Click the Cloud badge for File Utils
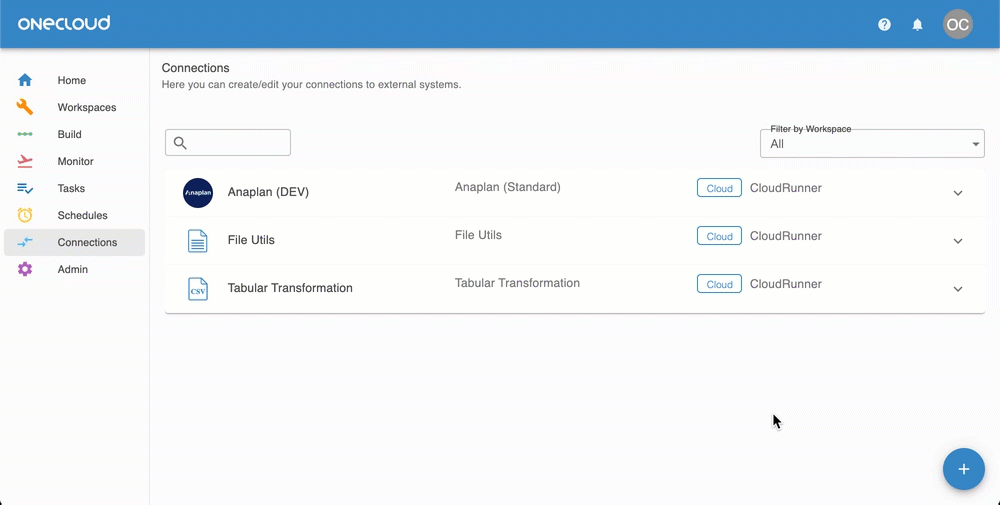This screenshot has height=505, width=1000. (x=719, y=236)
